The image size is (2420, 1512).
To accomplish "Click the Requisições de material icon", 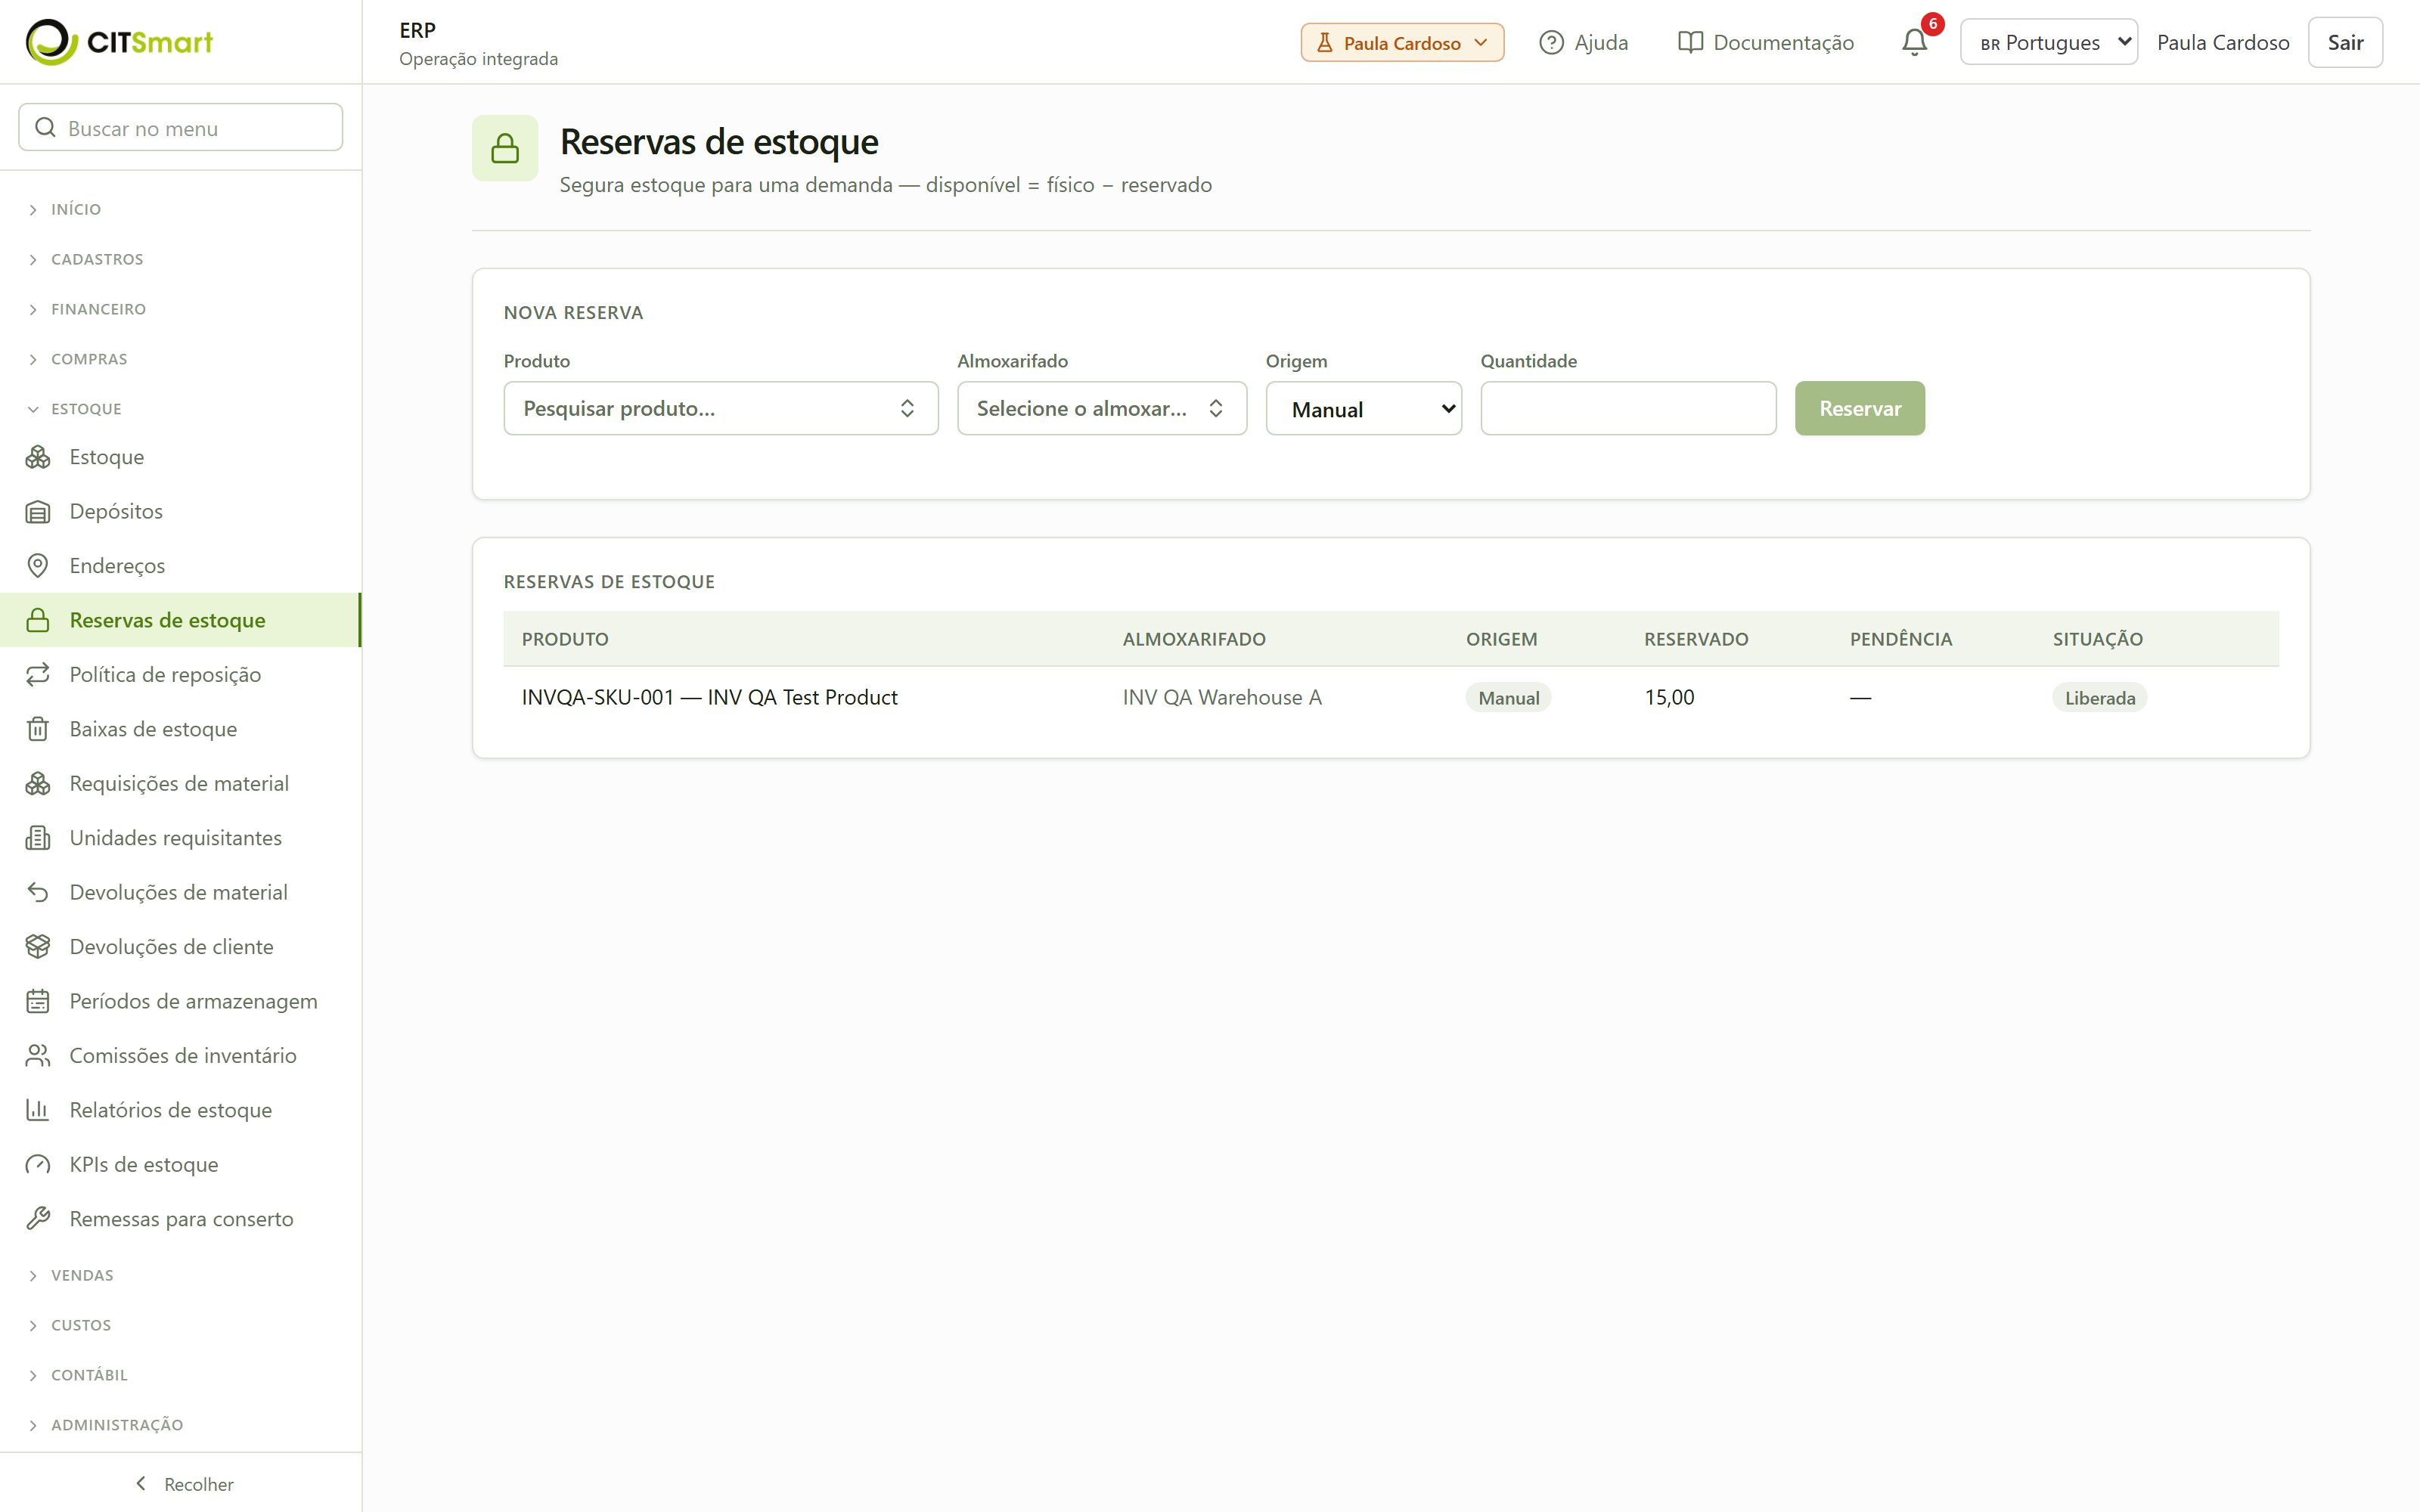I will (38, 784).
